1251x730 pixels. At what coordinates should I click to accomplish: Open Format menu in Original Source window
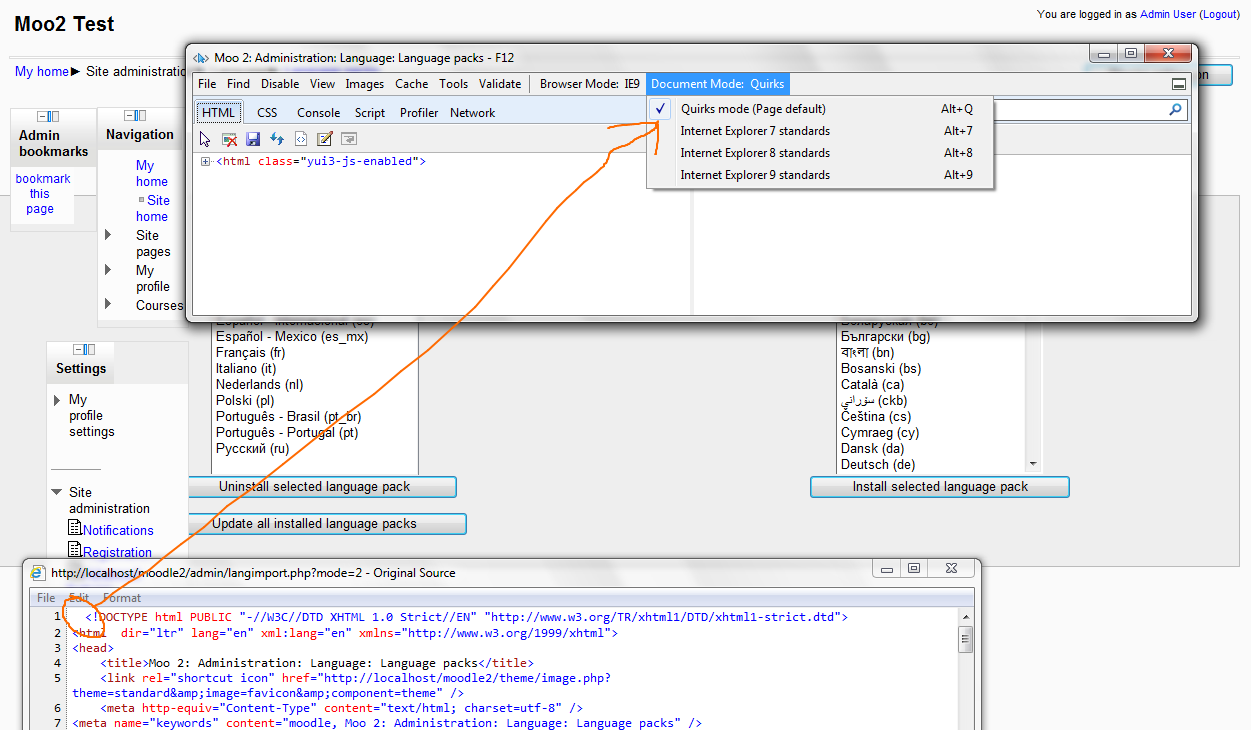tap(122, 597)
